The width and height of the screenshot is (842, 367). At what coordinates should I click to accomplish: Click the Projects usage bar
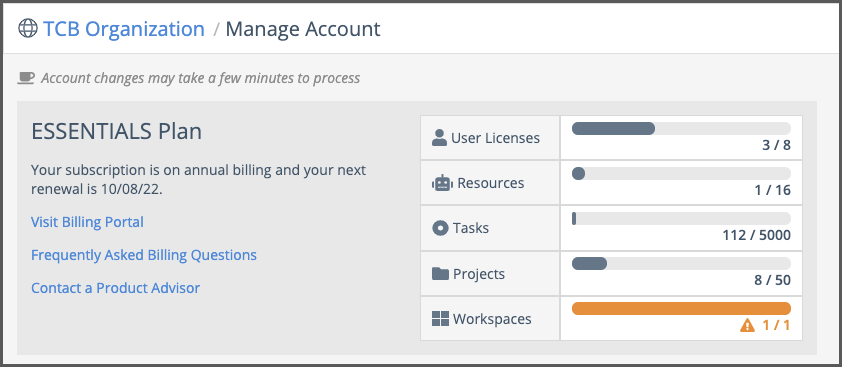click(x=681, y=263)
